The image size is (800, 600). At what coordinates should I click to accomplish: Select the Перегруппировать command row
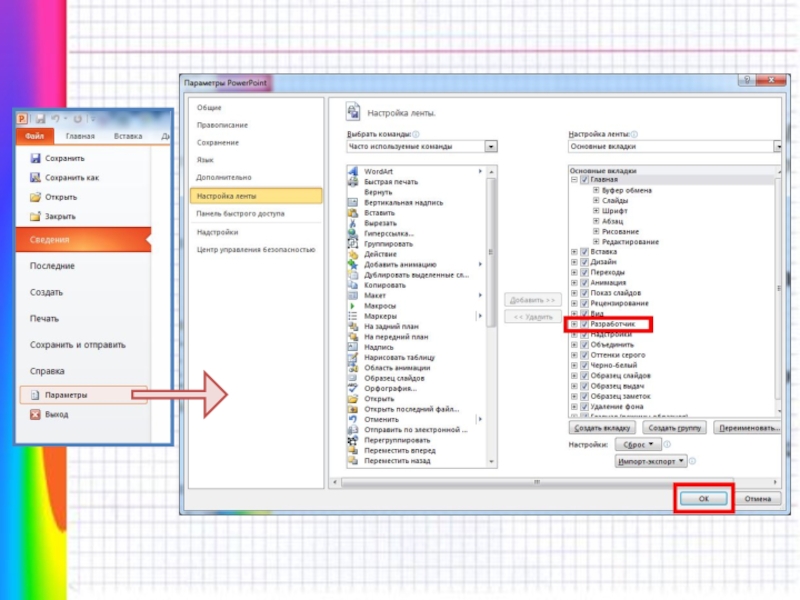pos(417,440)
